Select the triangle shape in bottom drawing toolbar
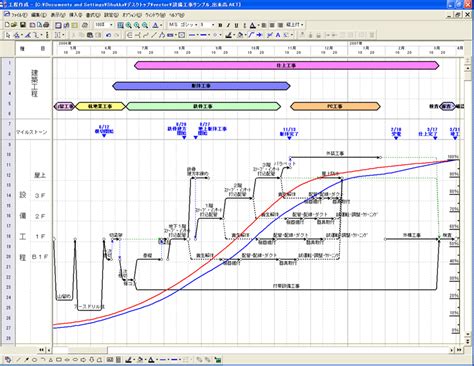This screenshot has height=366, width=474. point(51,360)
